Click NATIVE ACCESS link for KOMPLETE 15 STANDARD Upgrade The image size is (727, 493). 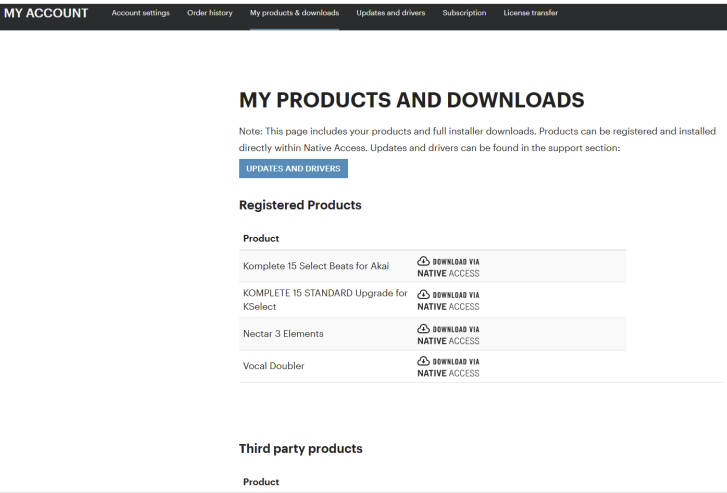pos(448,307)
